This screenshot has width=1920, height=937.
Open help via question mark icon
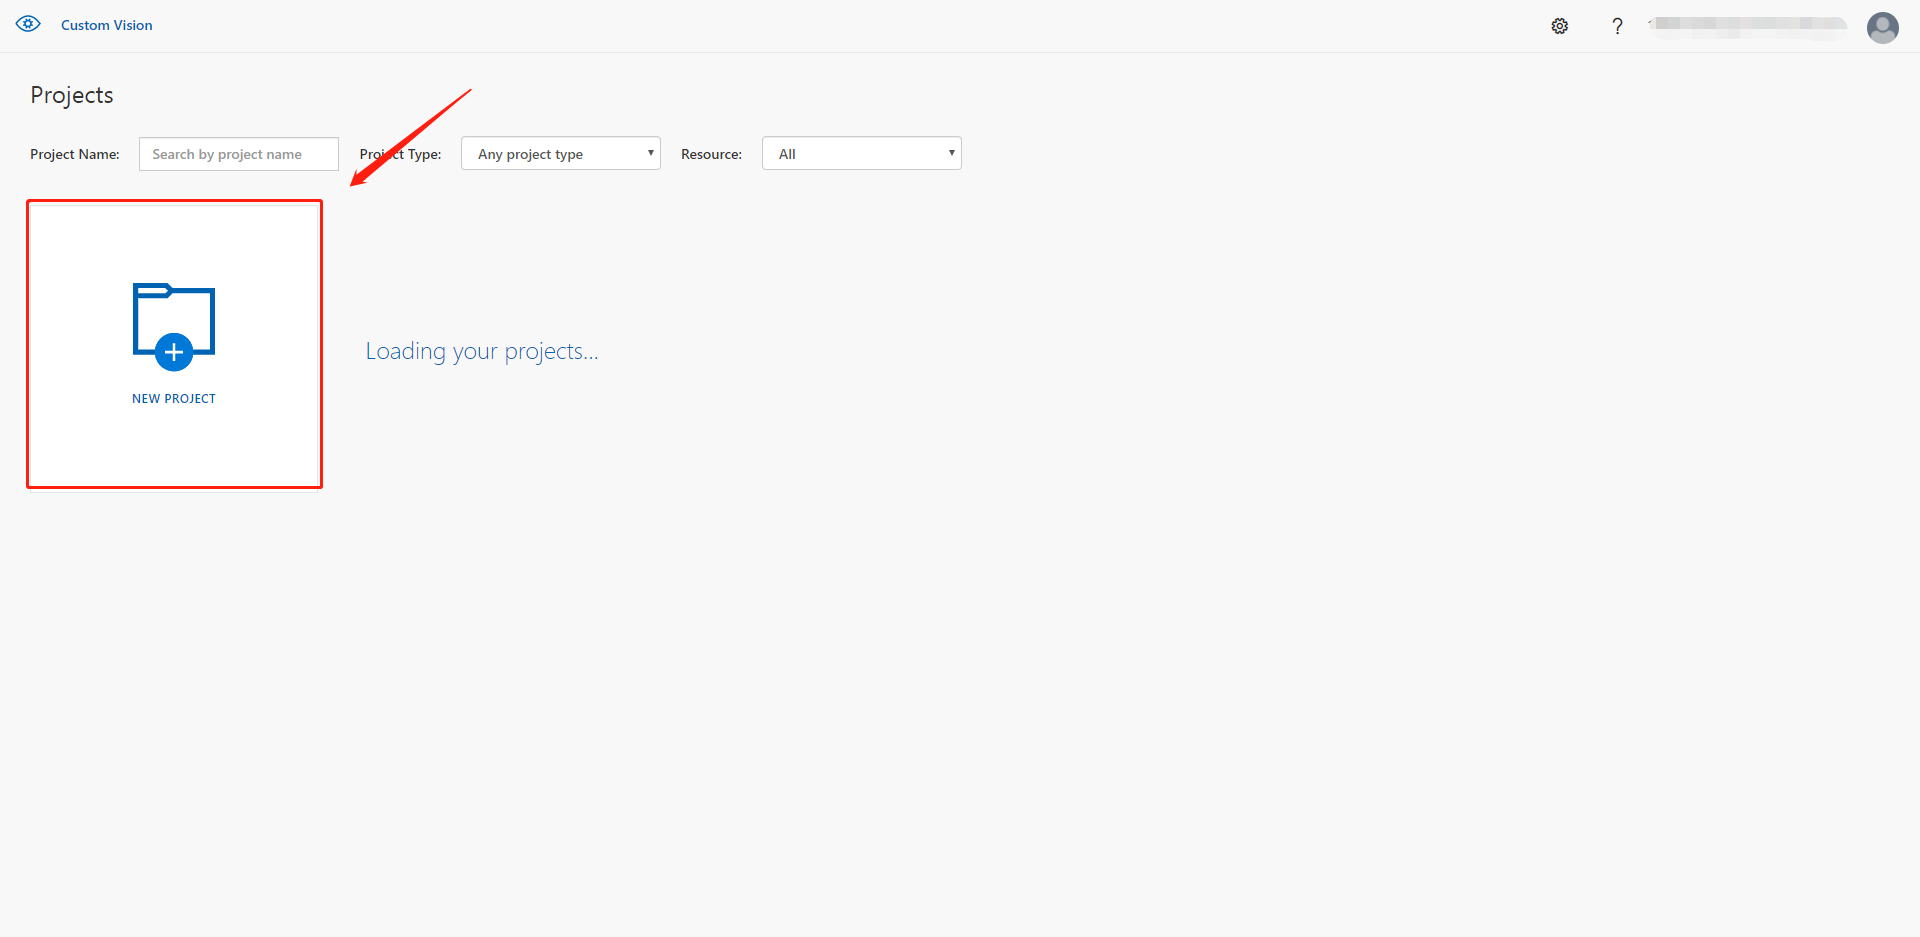tap(1617, 26)
